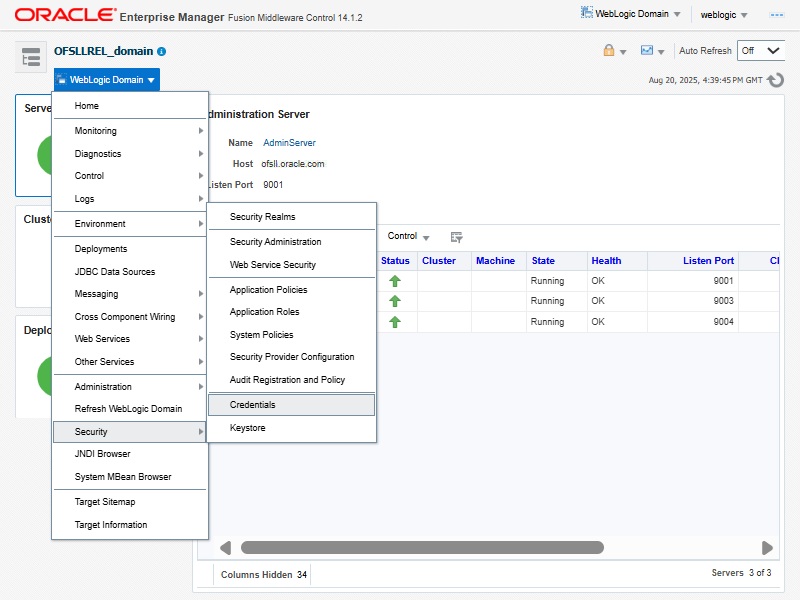Image resolution: width=800 pixels, height=600 pixels.
Task: Click the horizontal scrollbar under the servers table
Action: click(x=421, y=548)
